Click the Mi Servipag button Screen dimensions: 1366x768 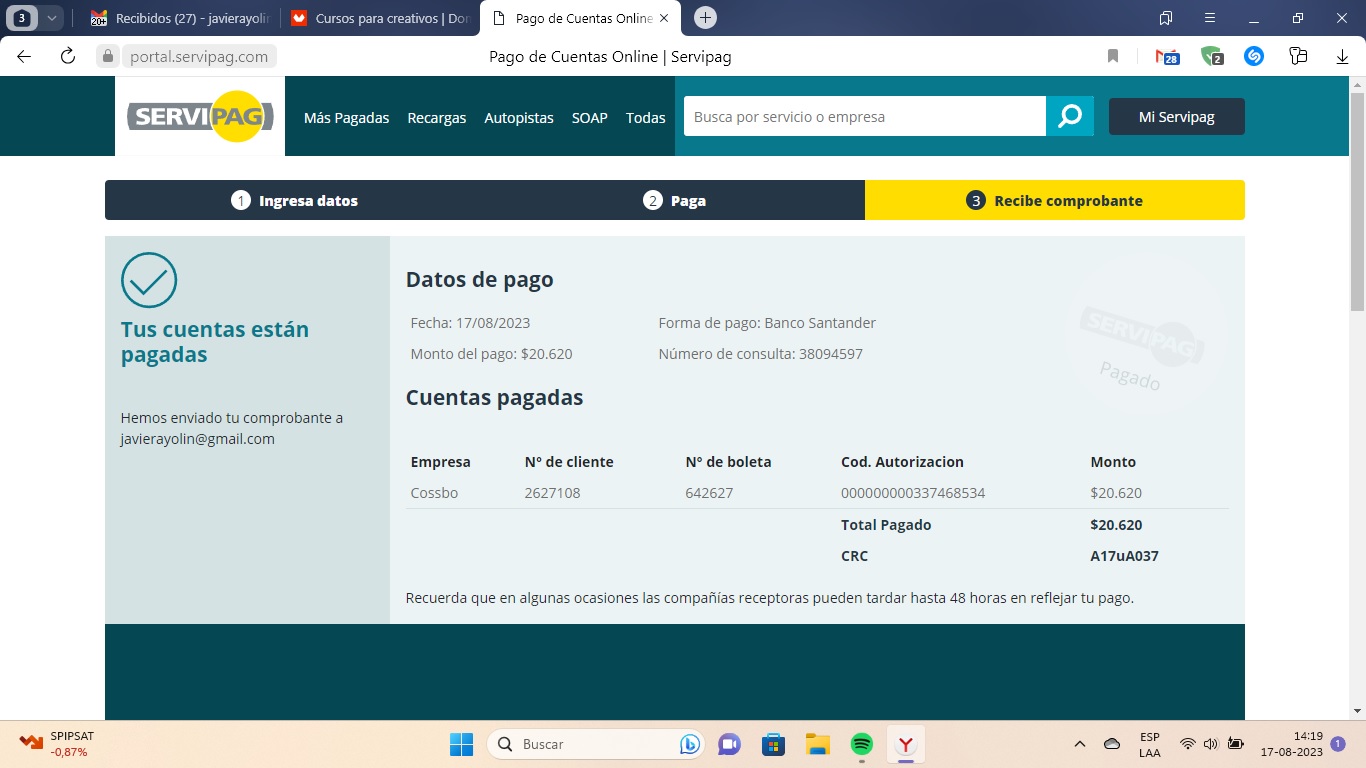tap(1177, 116)
